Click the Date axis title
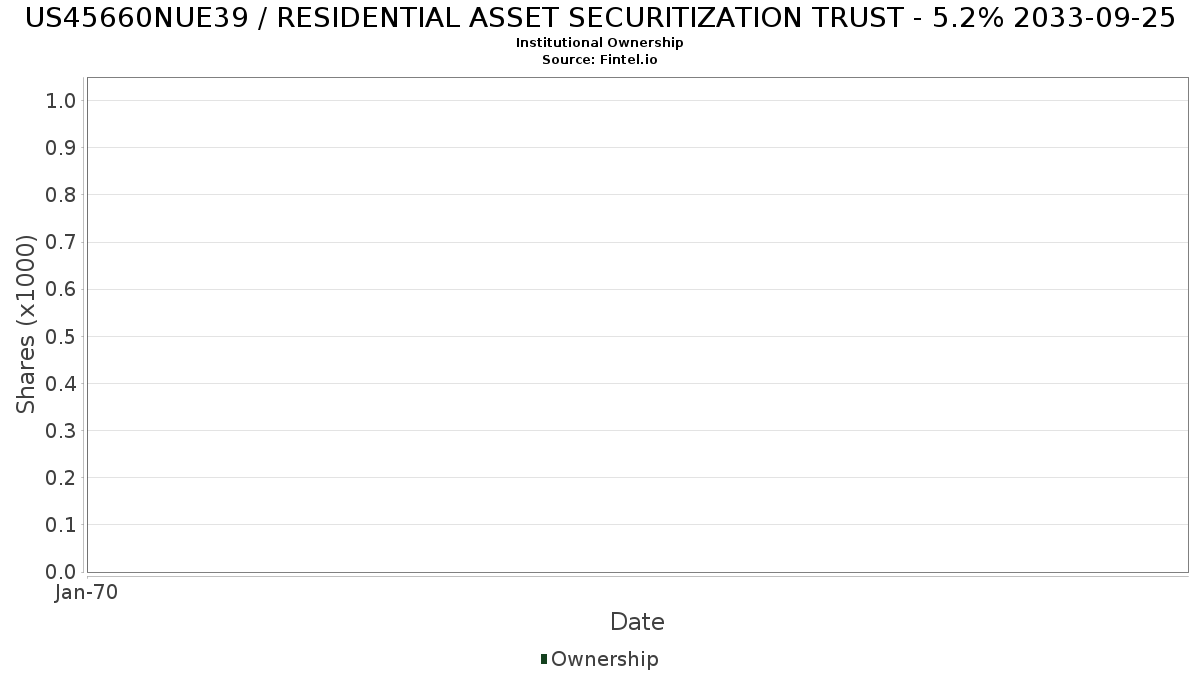This screenshot has height=675, width=1200. (x=637, y=622)
